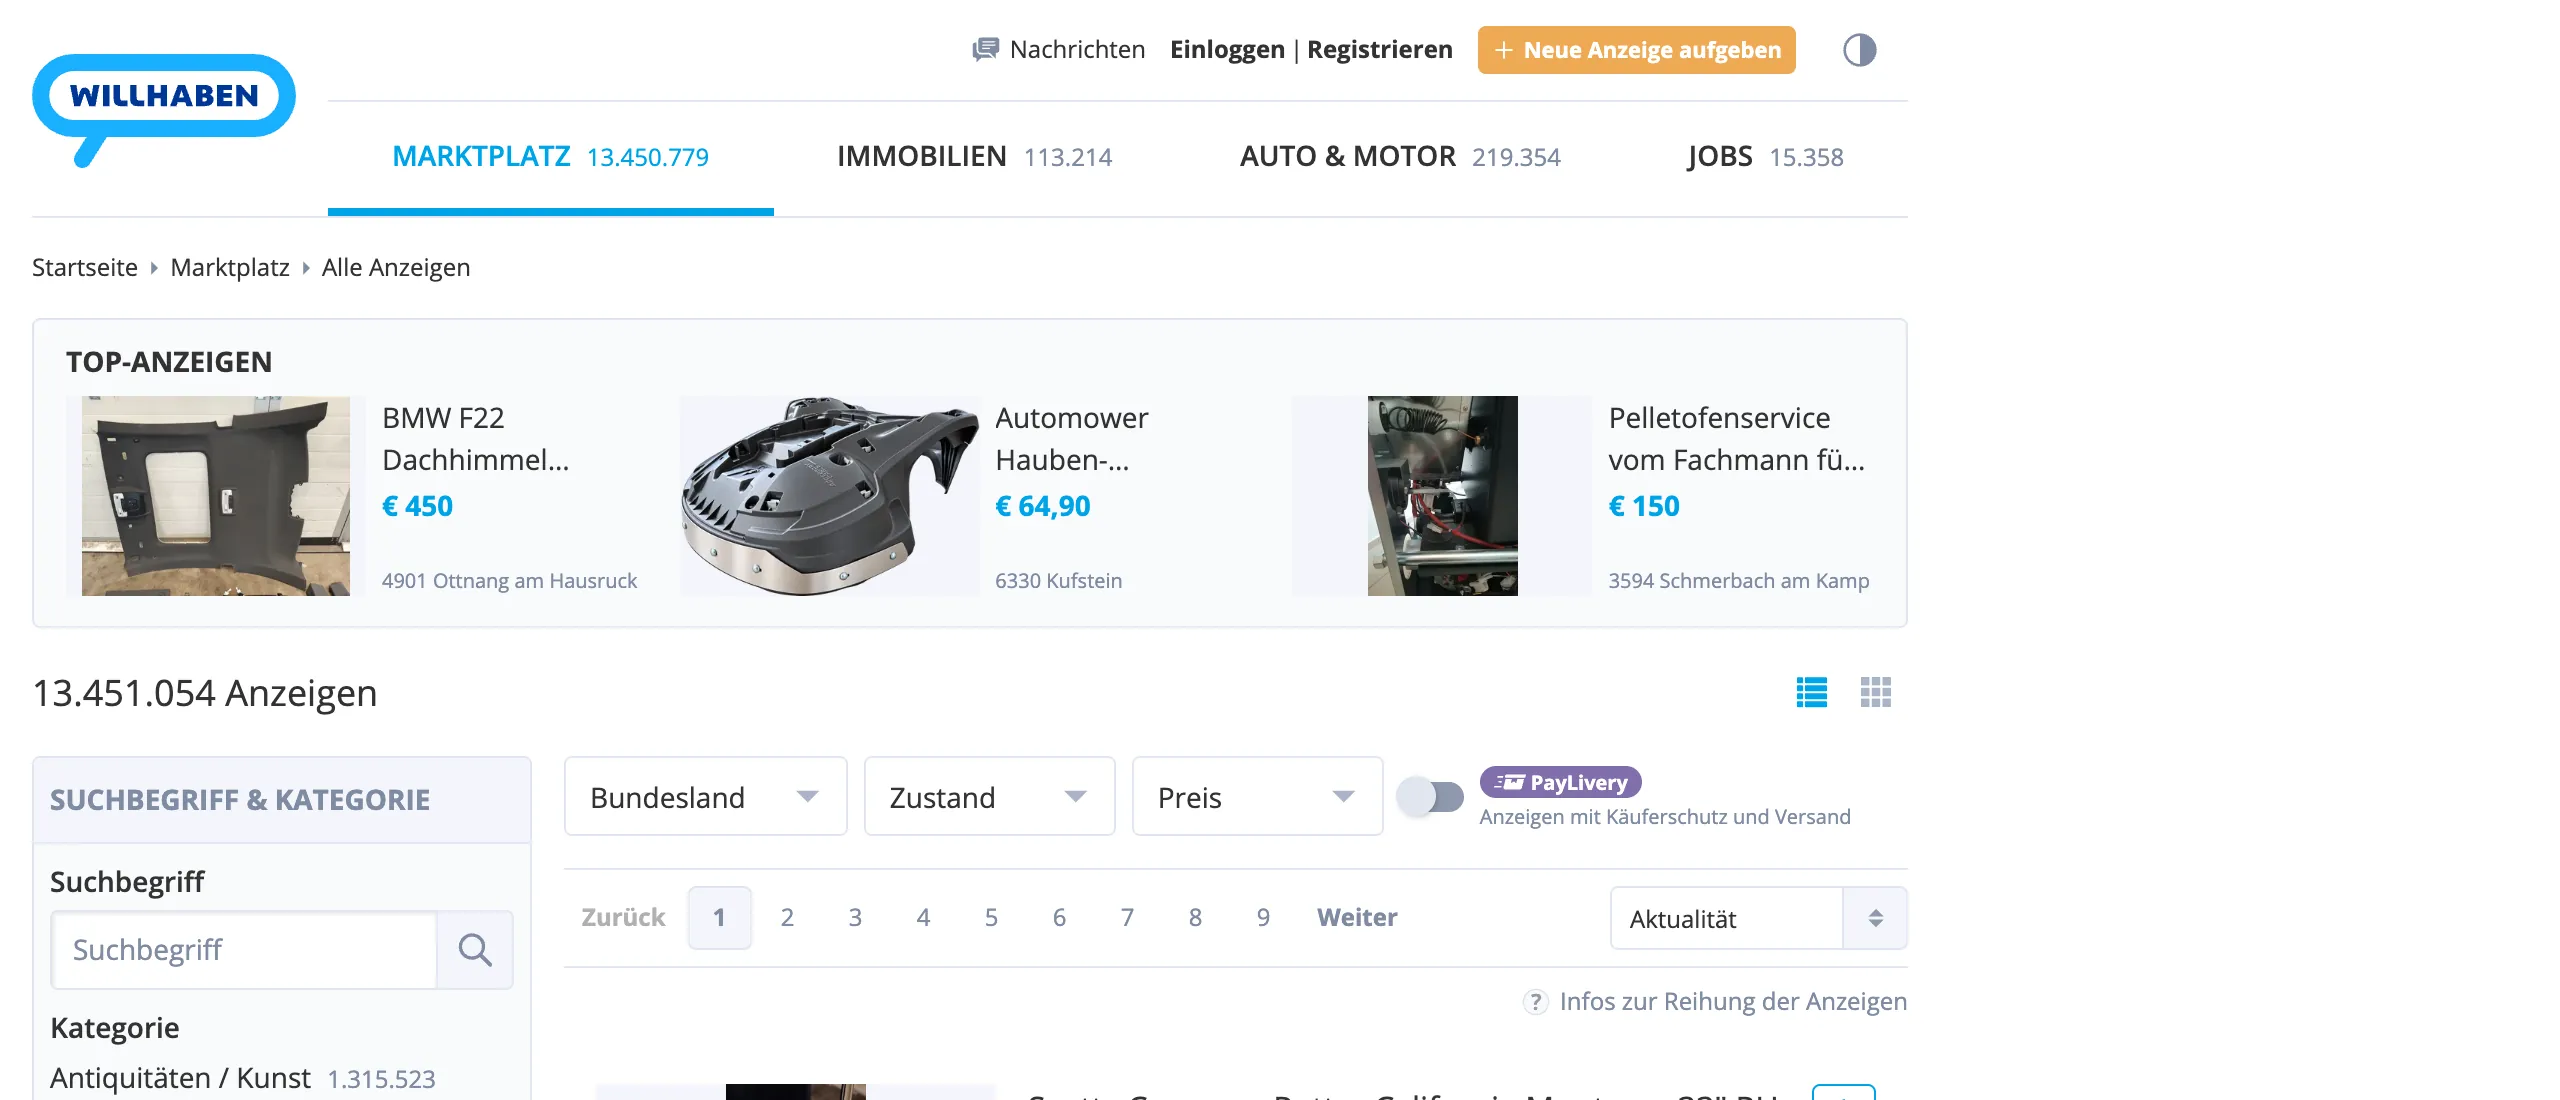Click the Registrieren link
Screen dimensions: 2560x1100
1379,49
